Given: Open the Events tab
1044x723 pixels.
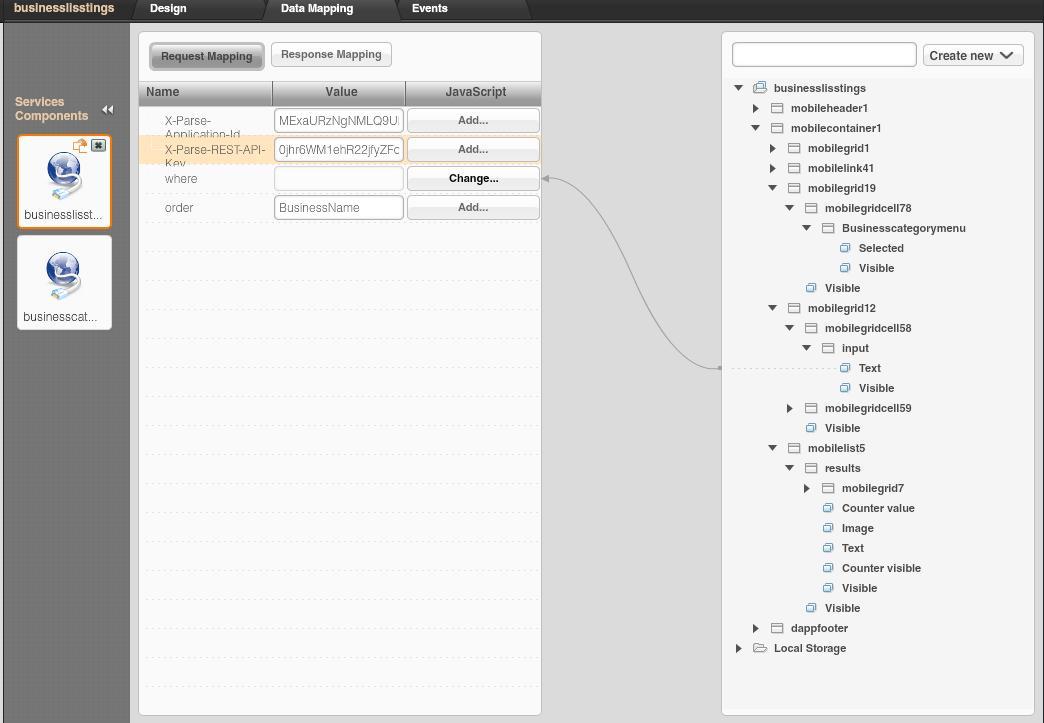Looking at the screenshot, I should [x=430, y=8].
